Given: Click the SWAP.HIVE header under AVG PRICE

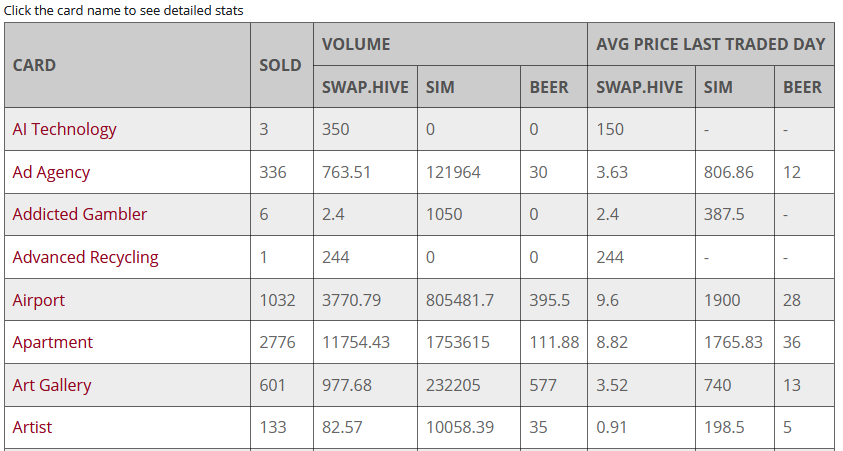Looking at the screenshot, I should click(640, 87).
